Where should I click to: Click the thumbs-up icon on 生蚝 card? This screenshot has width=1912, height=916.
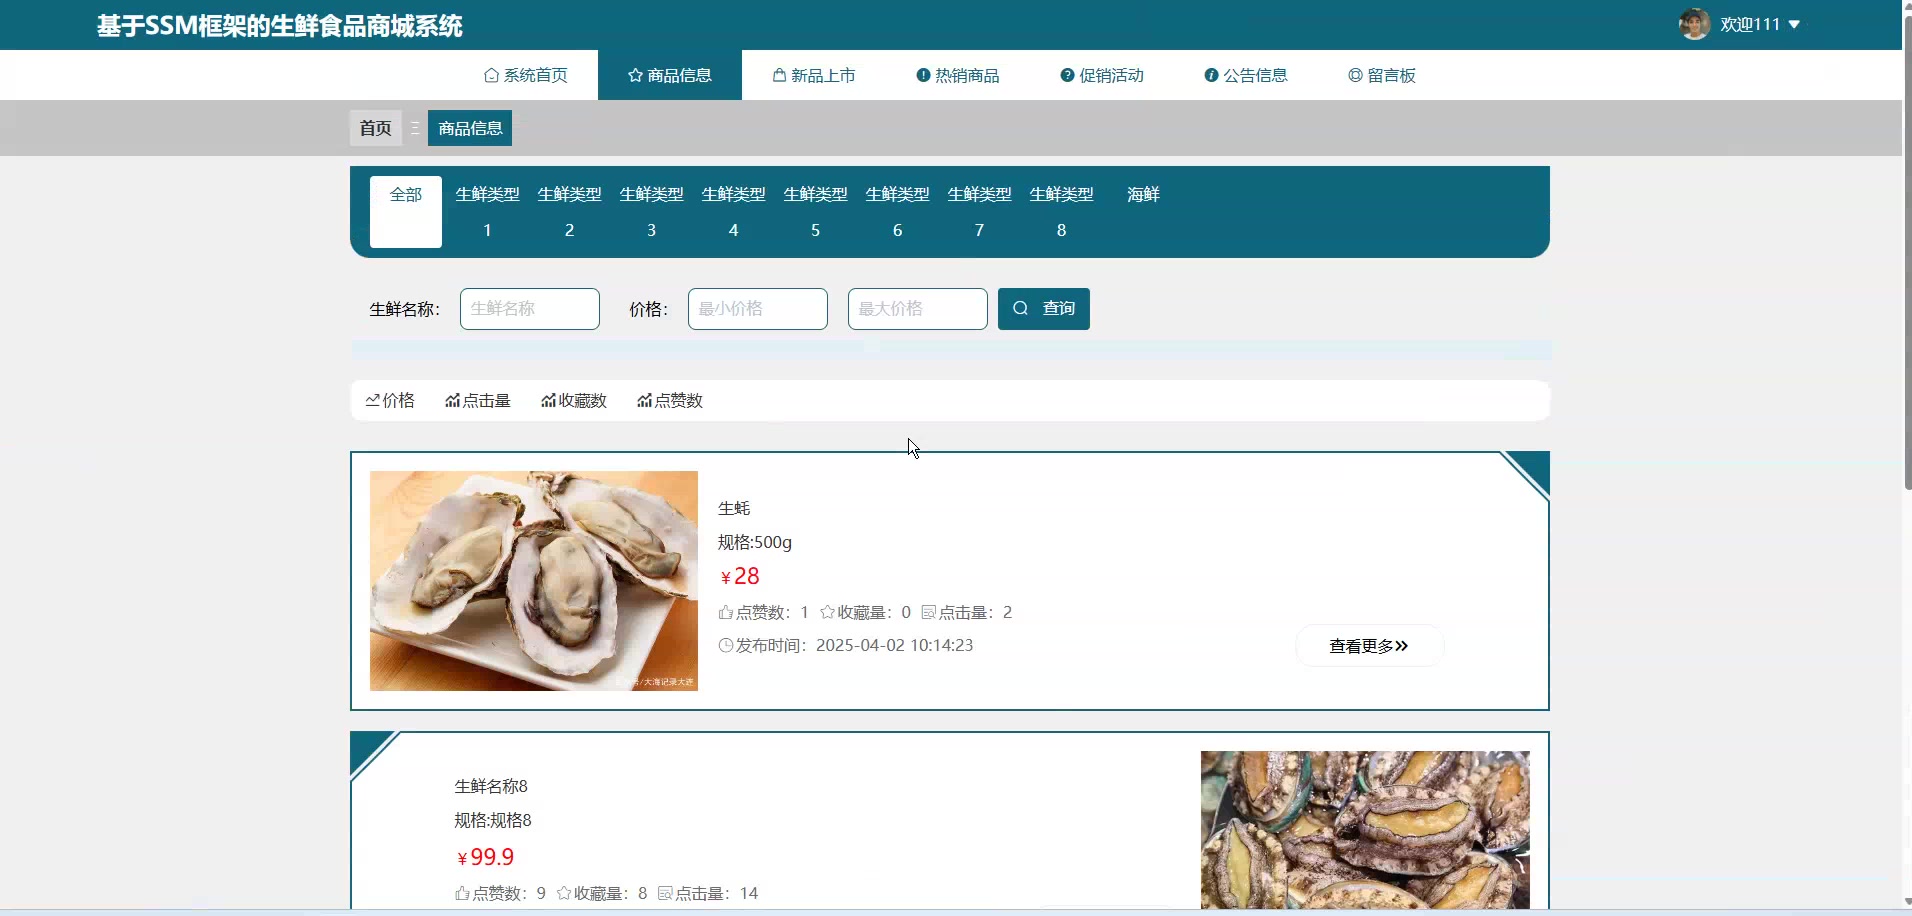tap(726, 612)
